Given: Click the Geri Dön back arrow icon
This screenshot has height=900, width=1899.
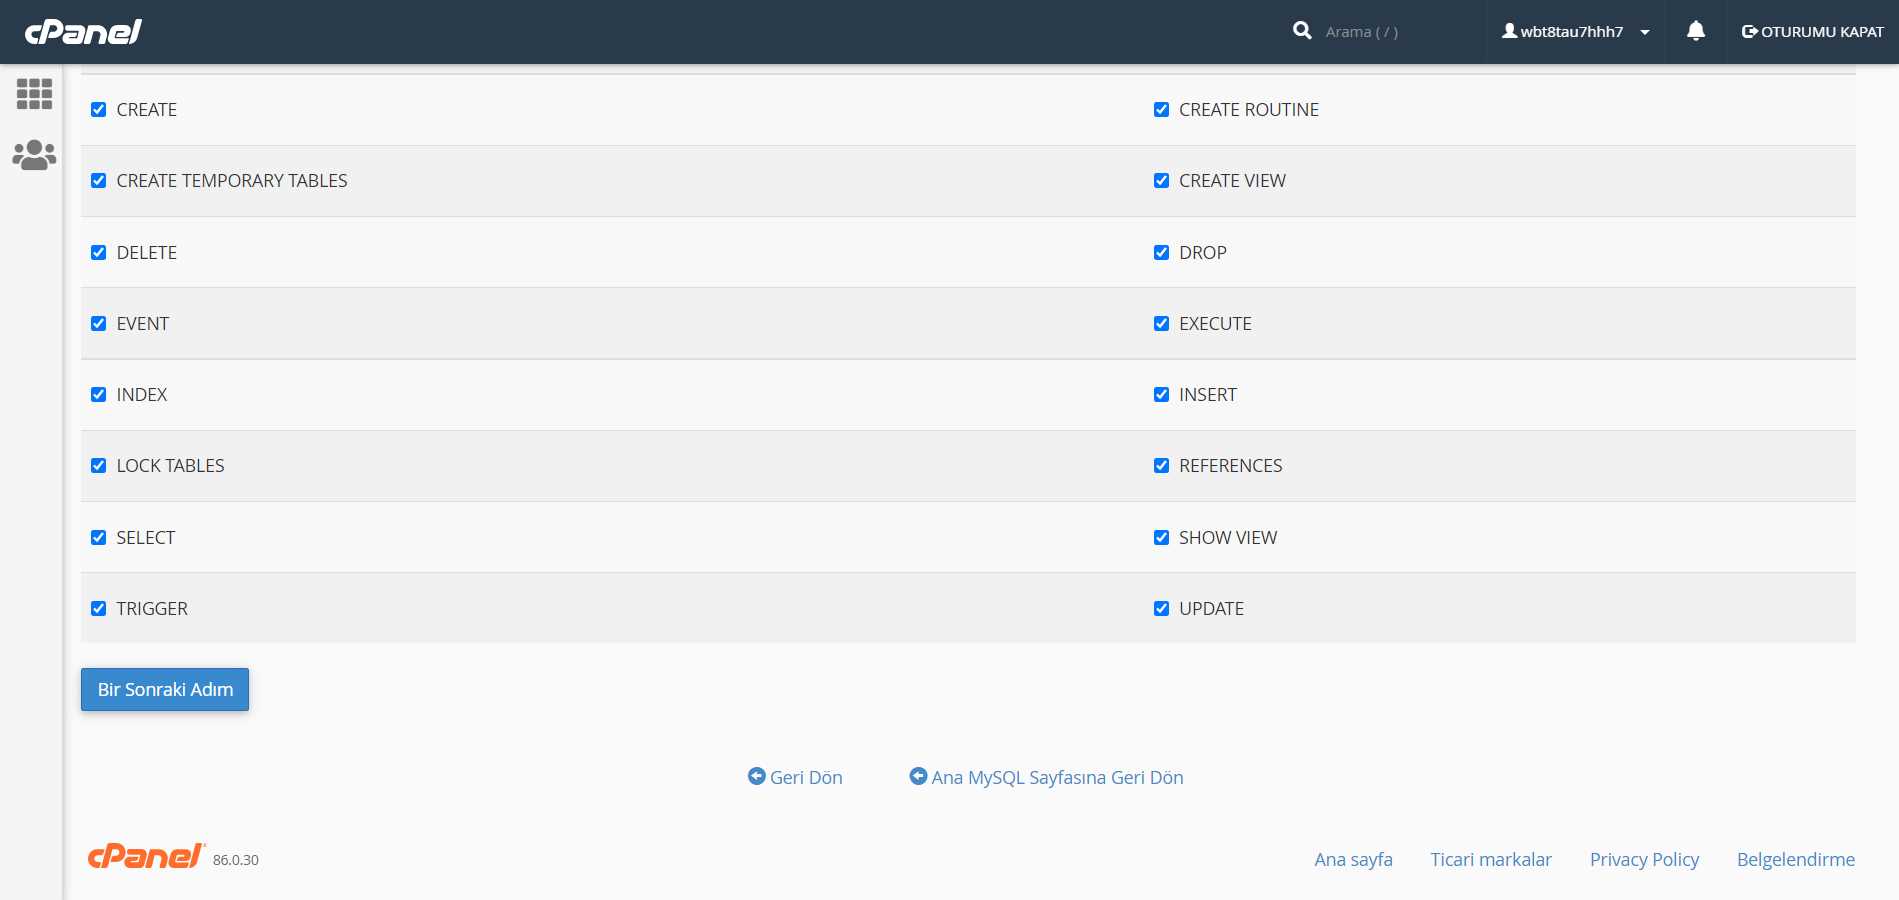Looking at the screenshot, I should click(757, 776).
